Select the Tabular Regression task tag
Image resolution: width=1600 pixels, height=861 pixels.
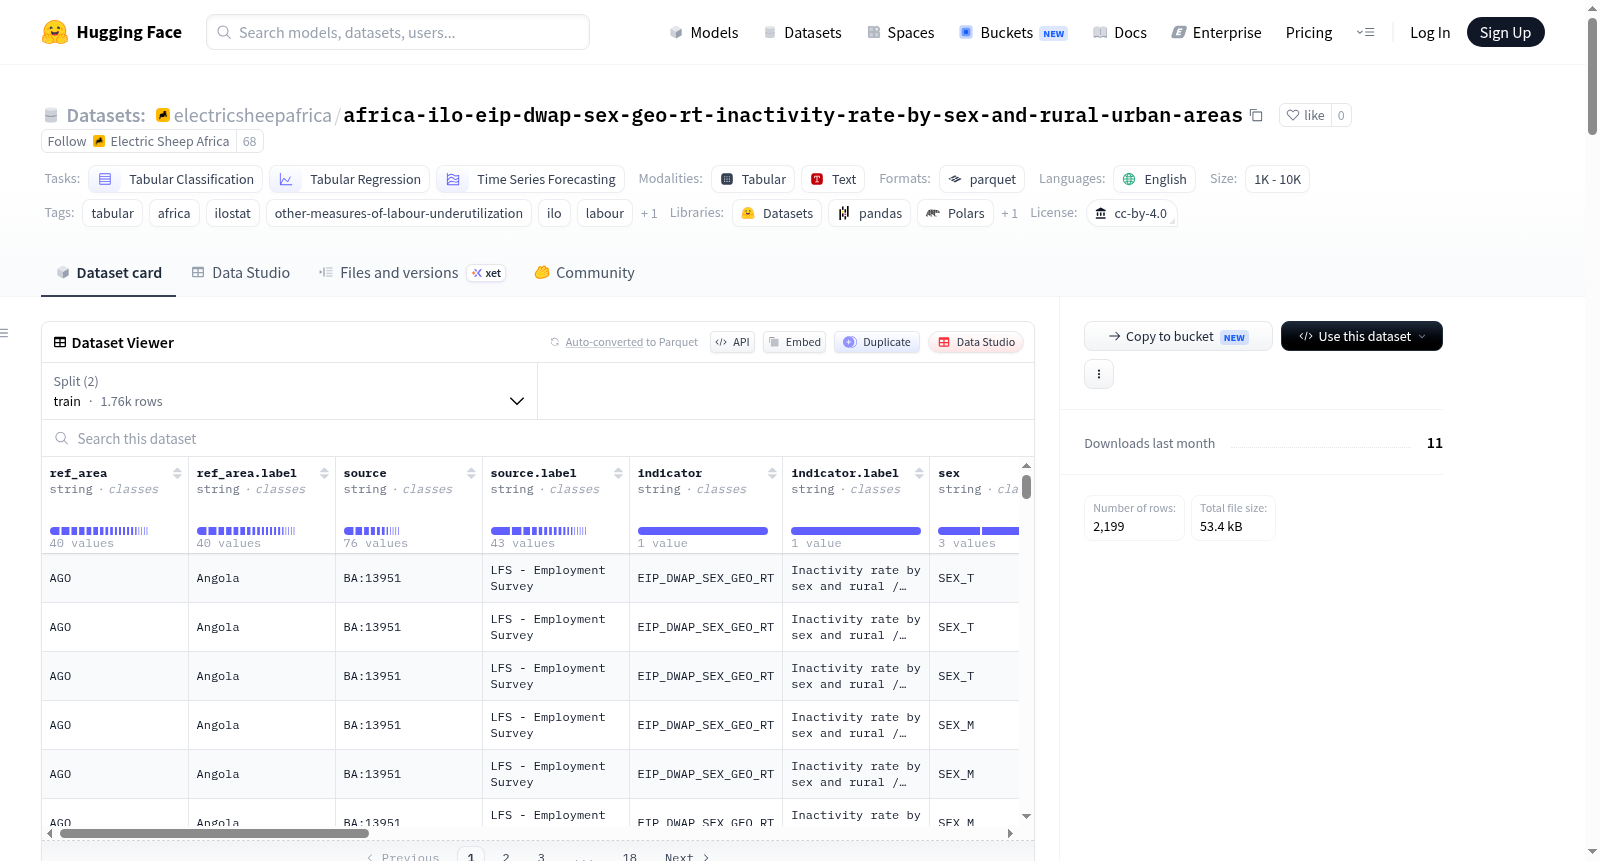coord(349,179)
